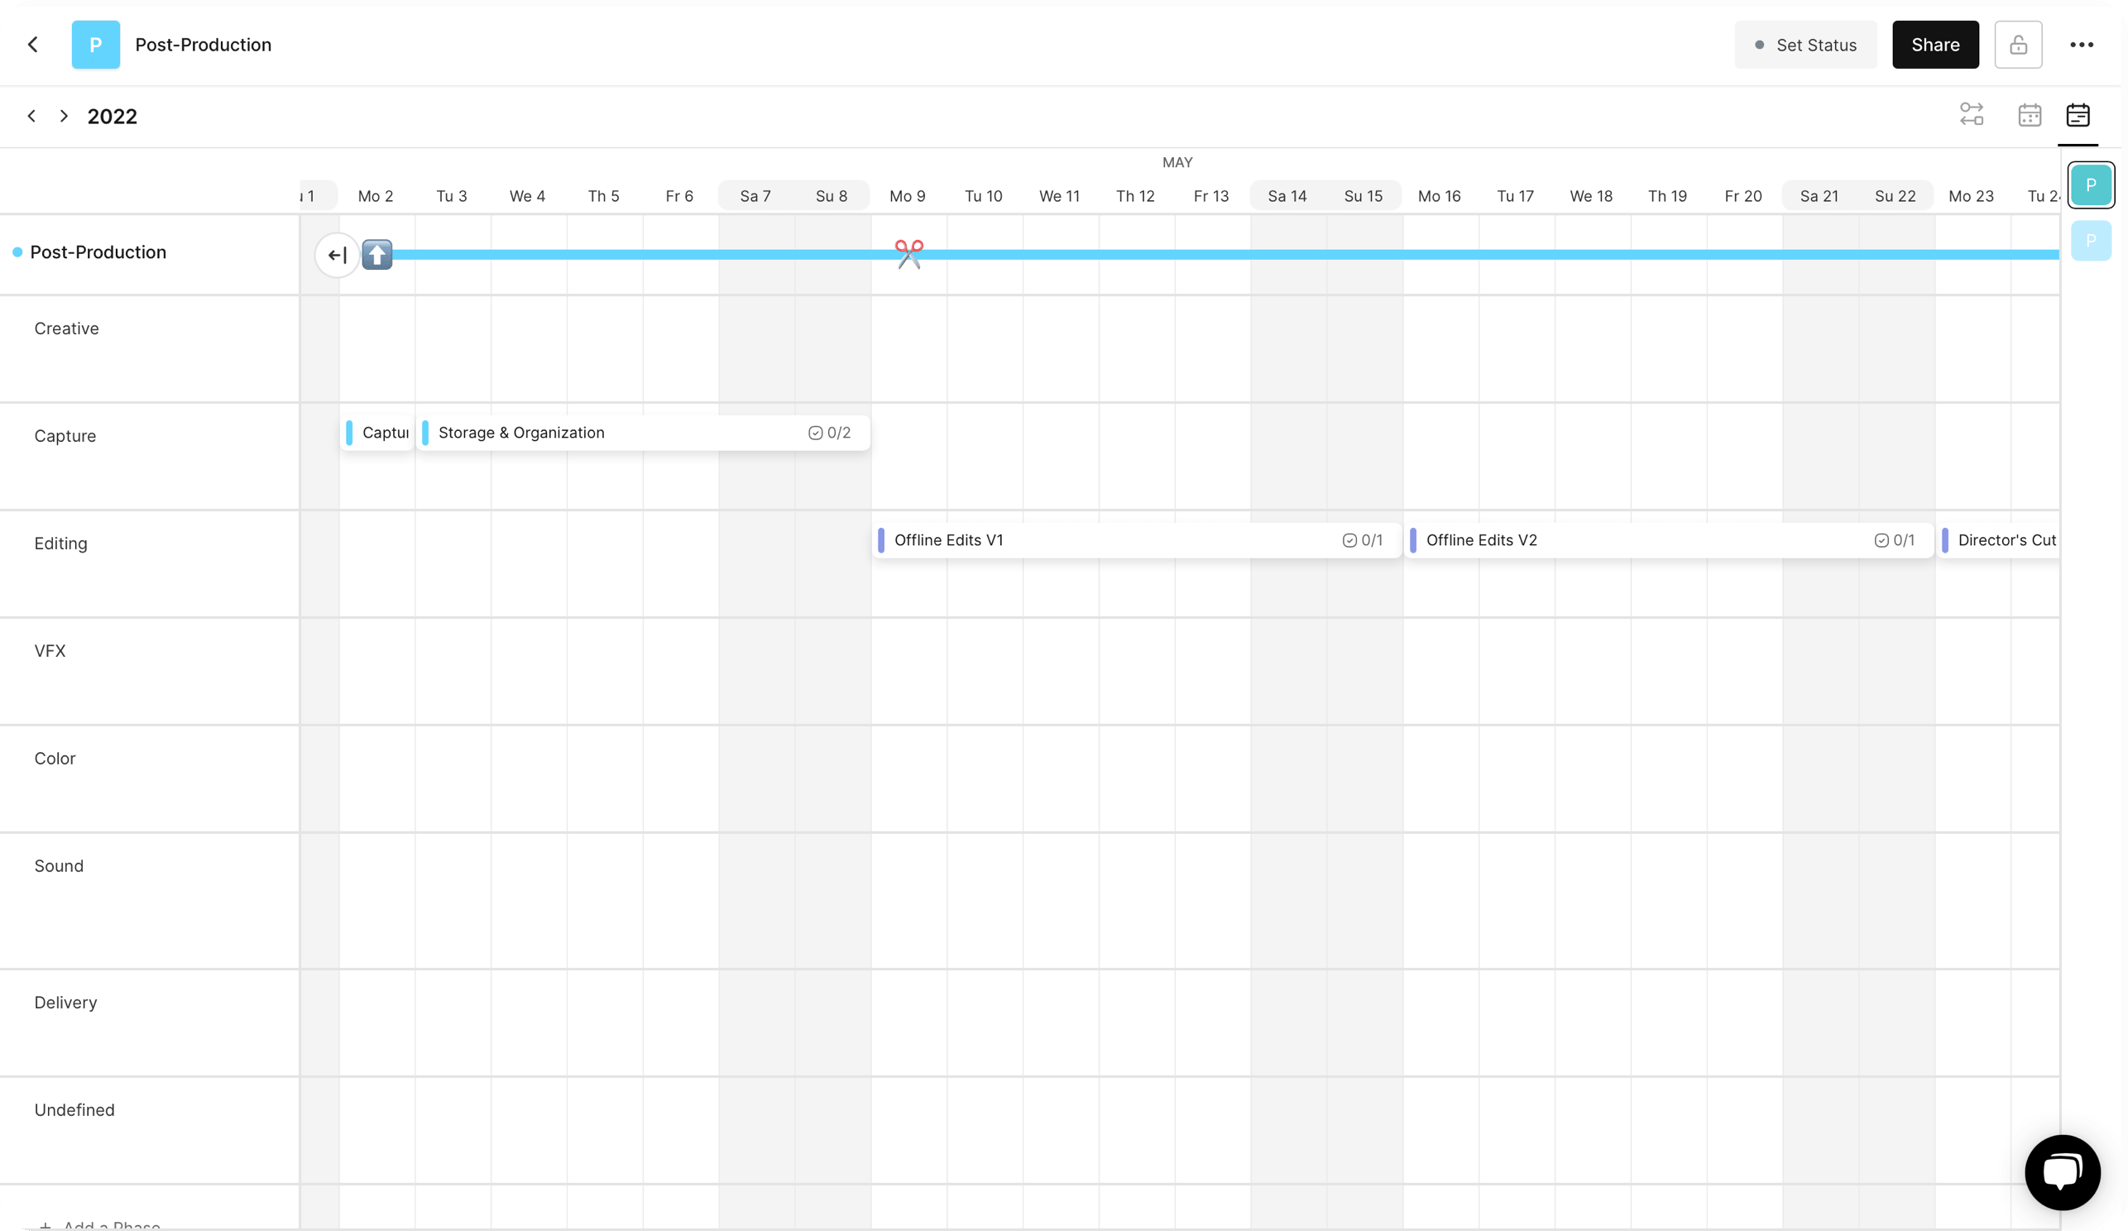This screenshot has height=1231, width=2128.
Task: Select the Post-Production project row label
Action: (98, 252)
